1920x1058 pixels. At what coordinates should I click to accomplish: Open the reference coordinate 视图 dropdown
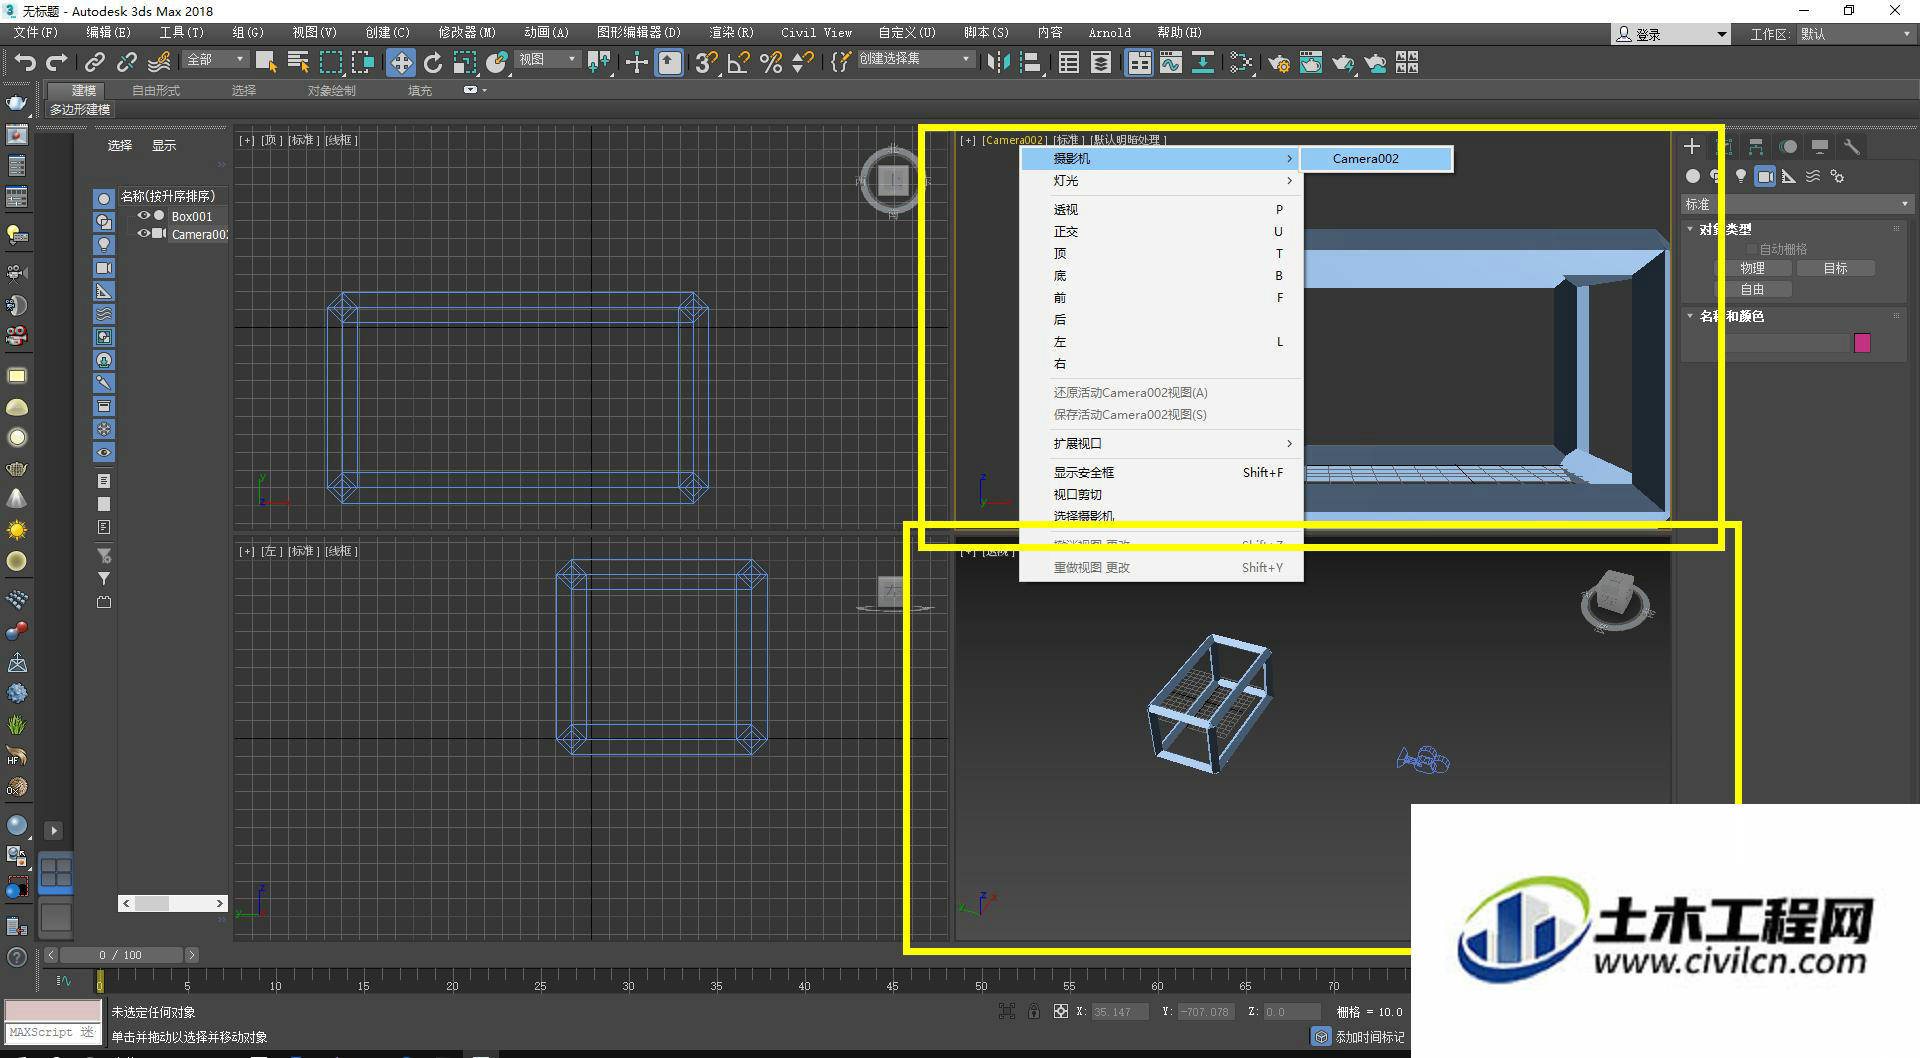coord(548,60)
